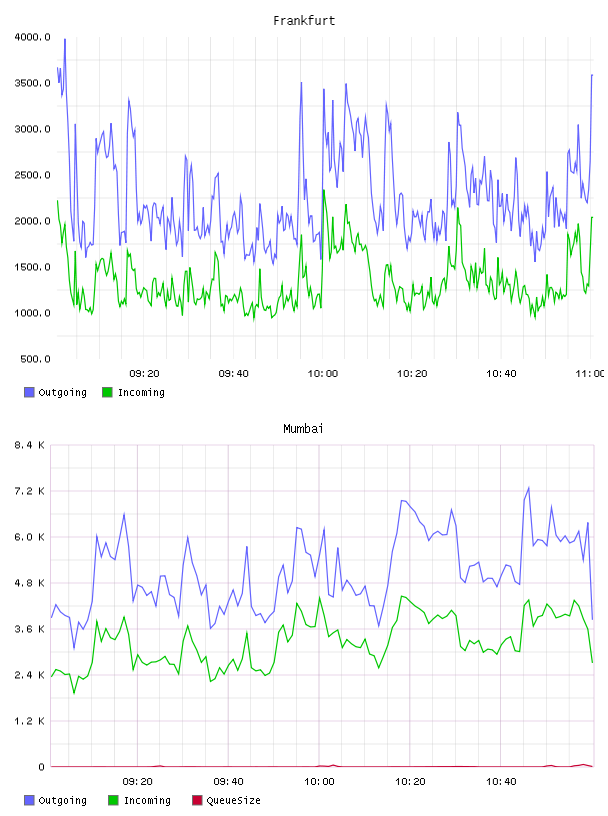
Task: Click the 2000.0 y-axis value on Frankfurt
Action: pyautogui.click(x=32, y=221)
